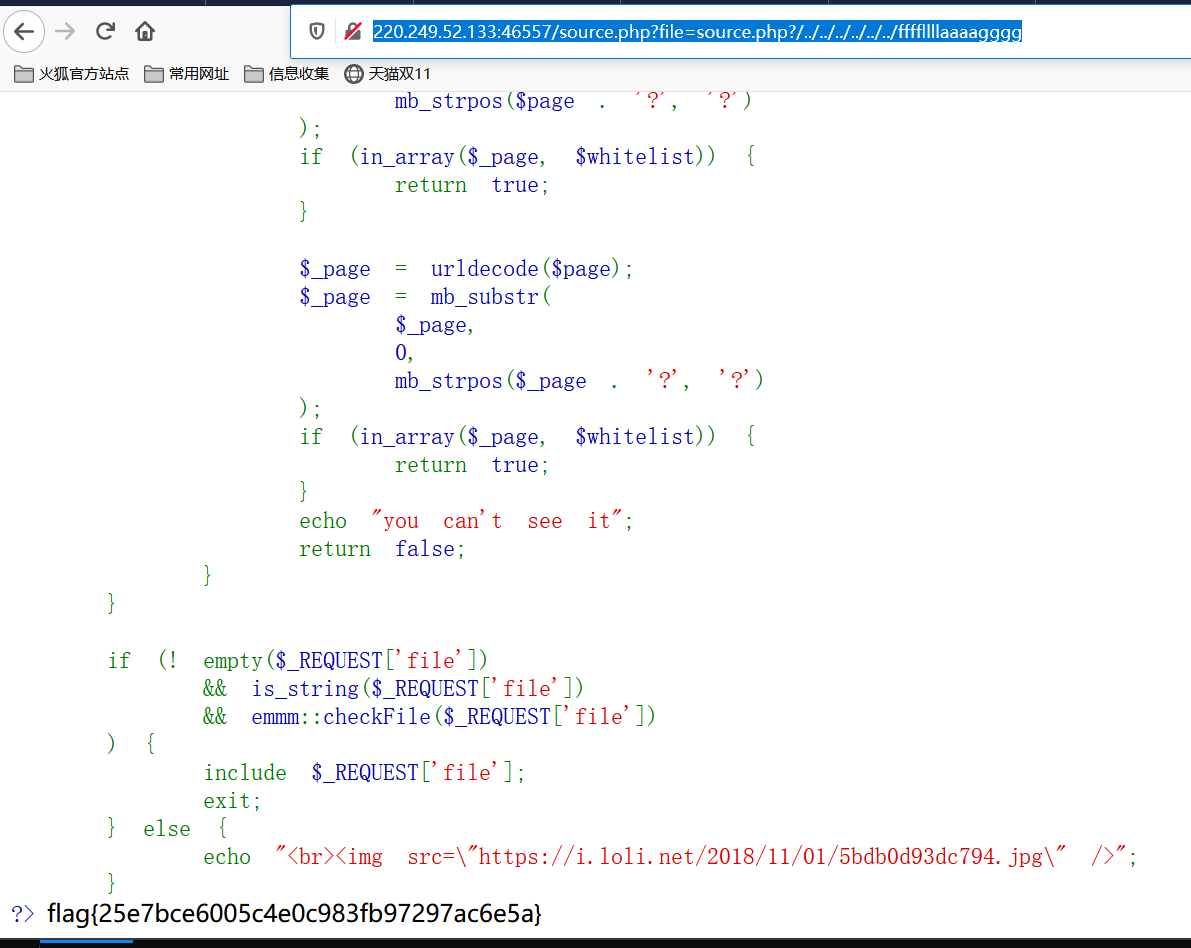Open the tracking protection shield icon
The width and height of the screenshot is (1191, 948).
317,32
